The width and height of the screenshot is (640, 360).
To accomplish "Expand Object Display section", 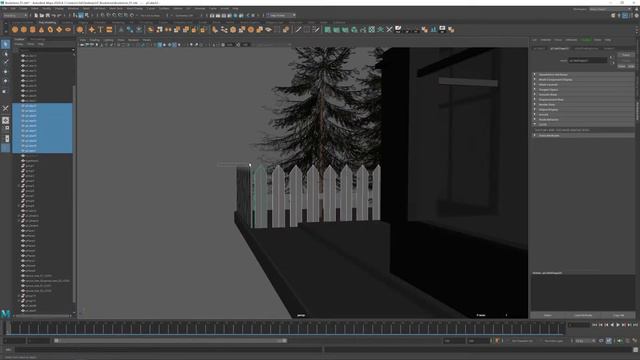I will pos(584,109).
